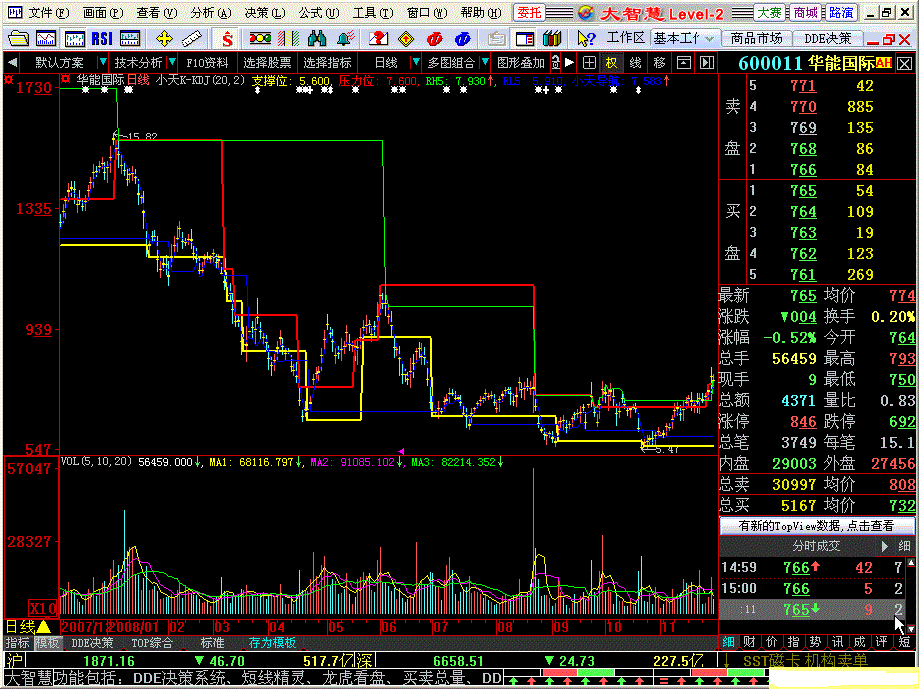
Task: Open the 画面(P) menu
Action: (103, 12)
